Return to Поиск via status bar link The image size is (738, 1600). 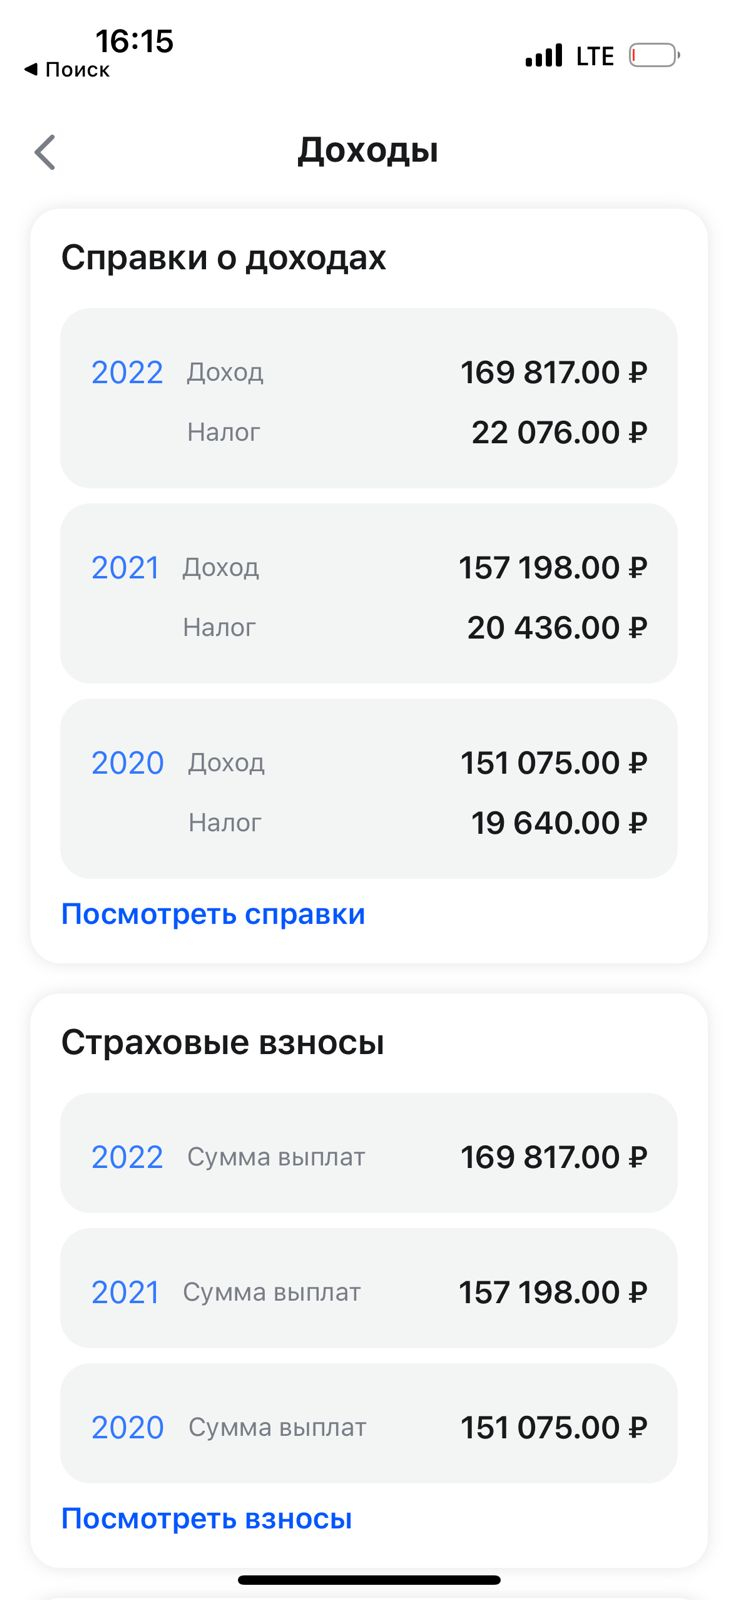point(67,70)
